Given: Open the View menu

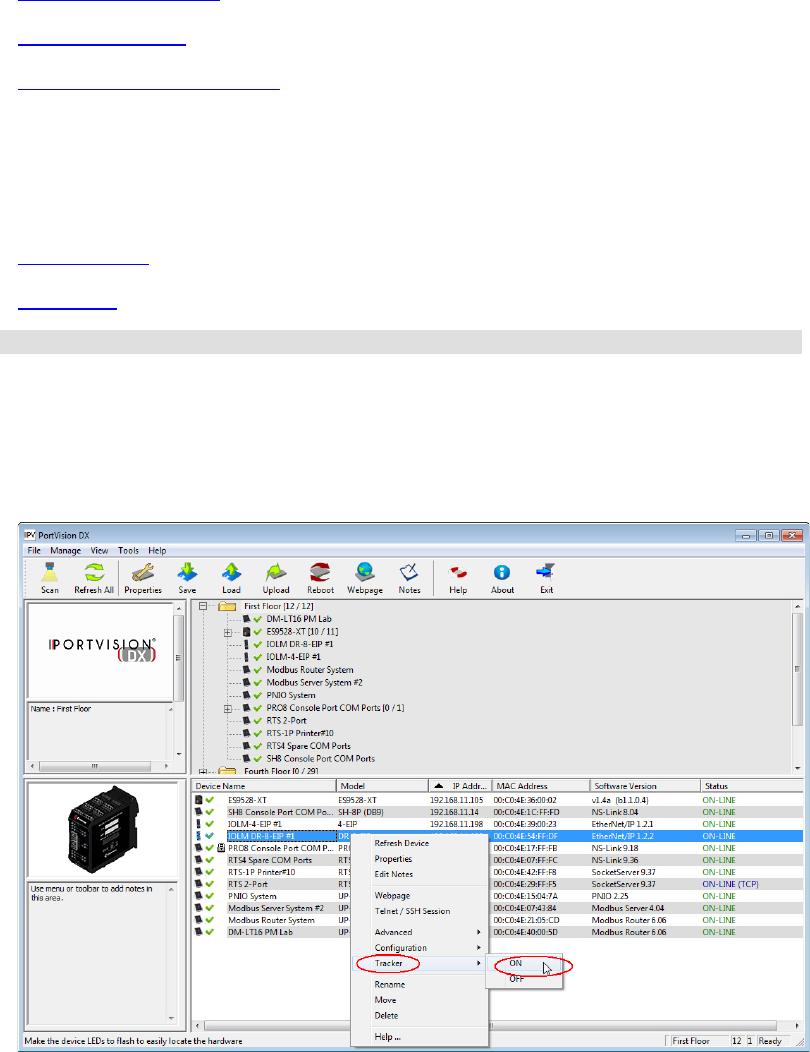Looking at the screenshot, I should pos(99,550).
